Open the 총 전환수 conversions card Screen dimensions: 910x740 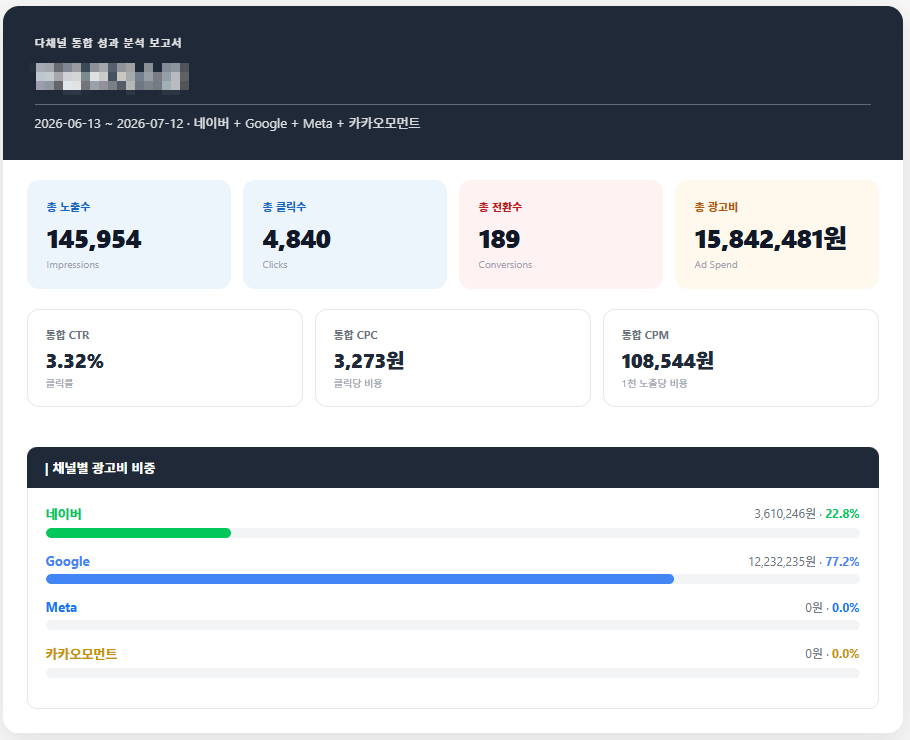click(x=561, y=234)
